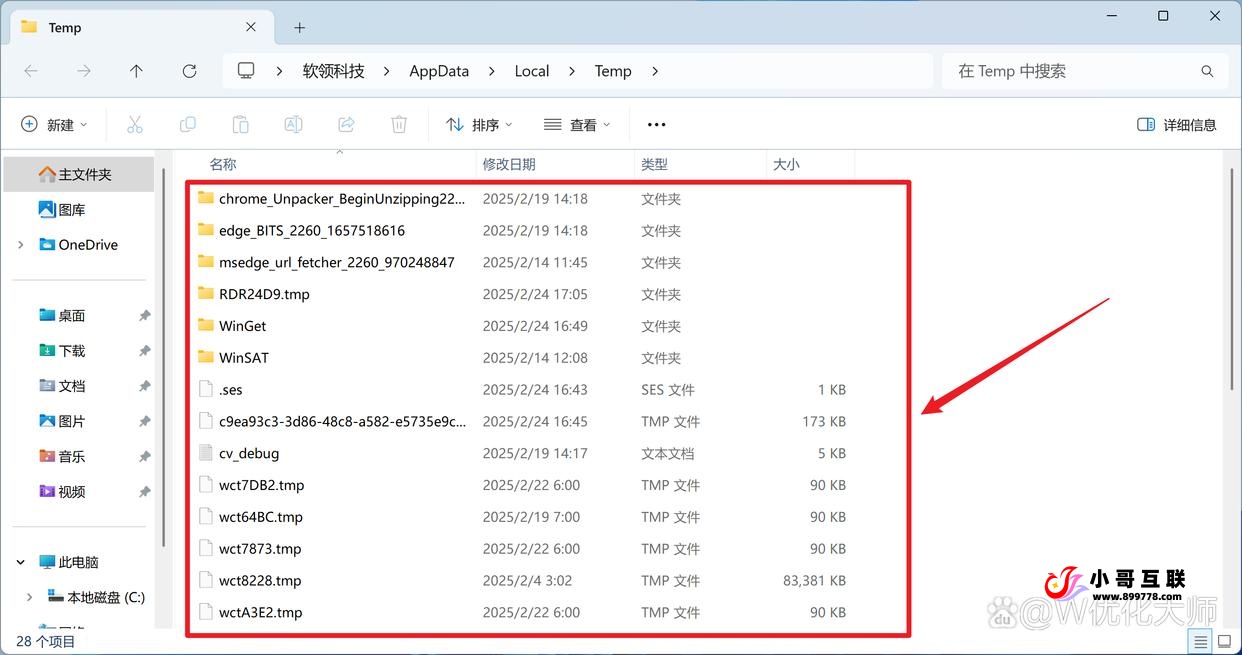Navigate up one folder level
The image size is (1242, 655).
[137, 71]
